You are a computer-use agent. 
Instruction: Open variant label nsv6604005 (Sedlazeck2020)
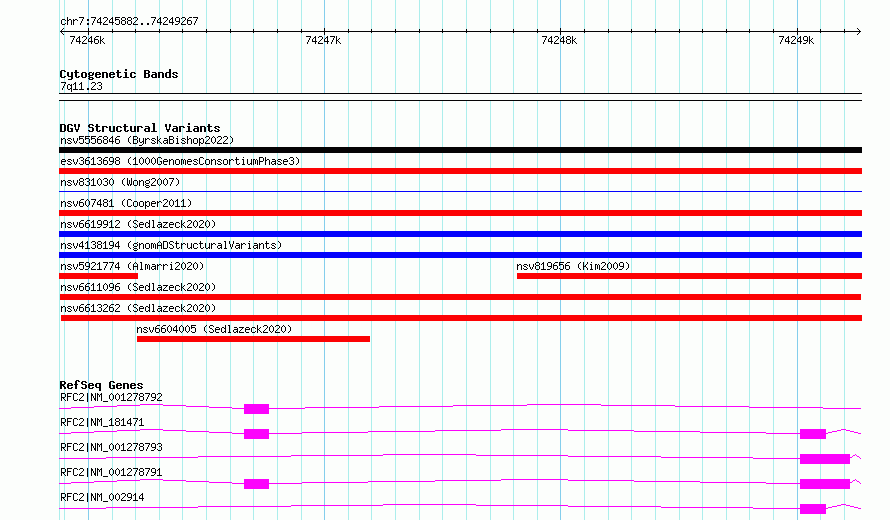(214, 329)
